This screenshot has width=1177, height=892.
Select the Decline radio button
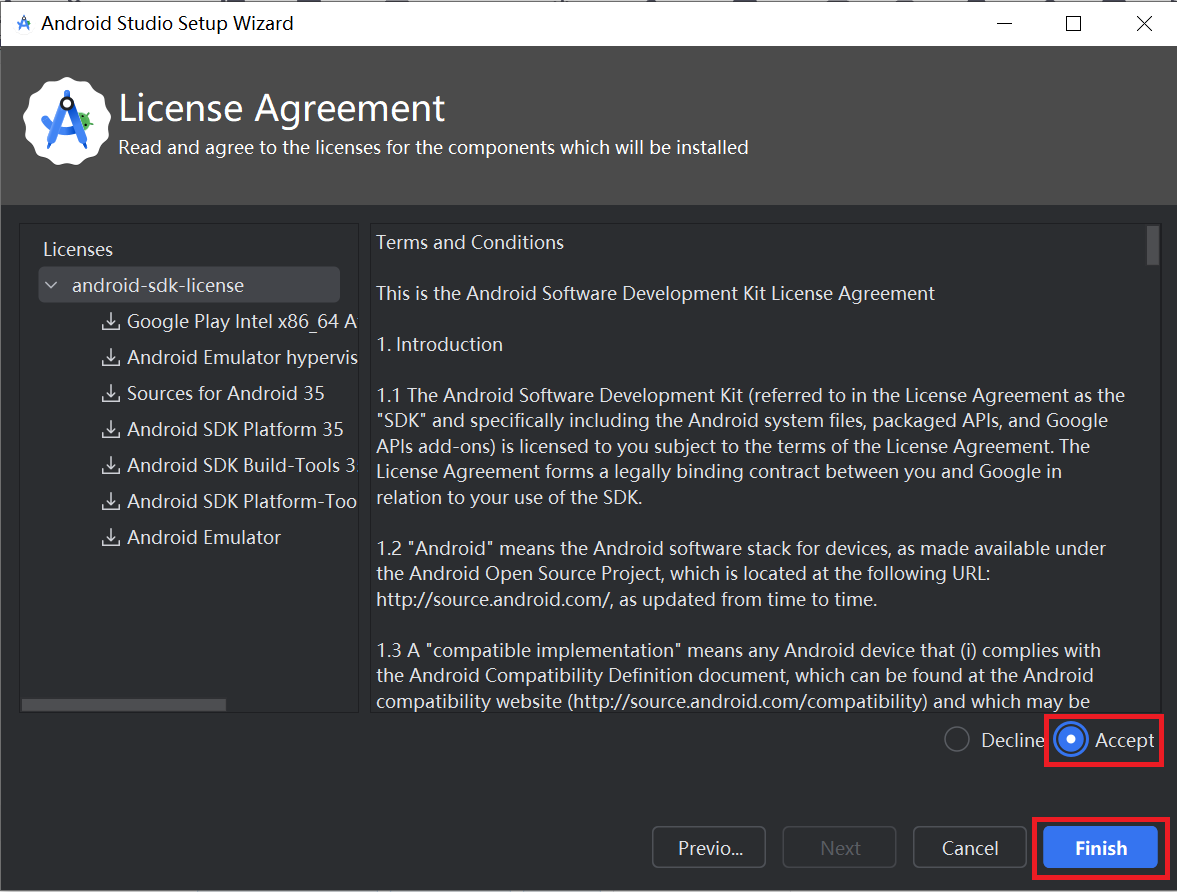click(957, 740)
